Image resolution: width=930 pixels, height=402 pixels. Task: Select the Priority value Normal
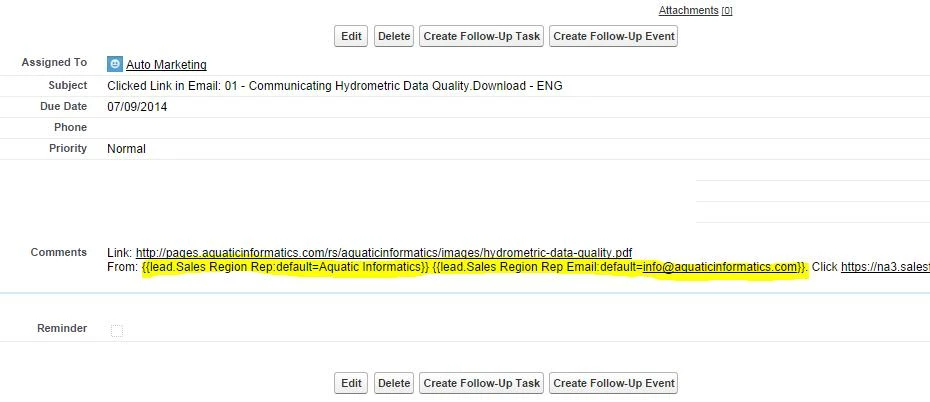(126, 149)
